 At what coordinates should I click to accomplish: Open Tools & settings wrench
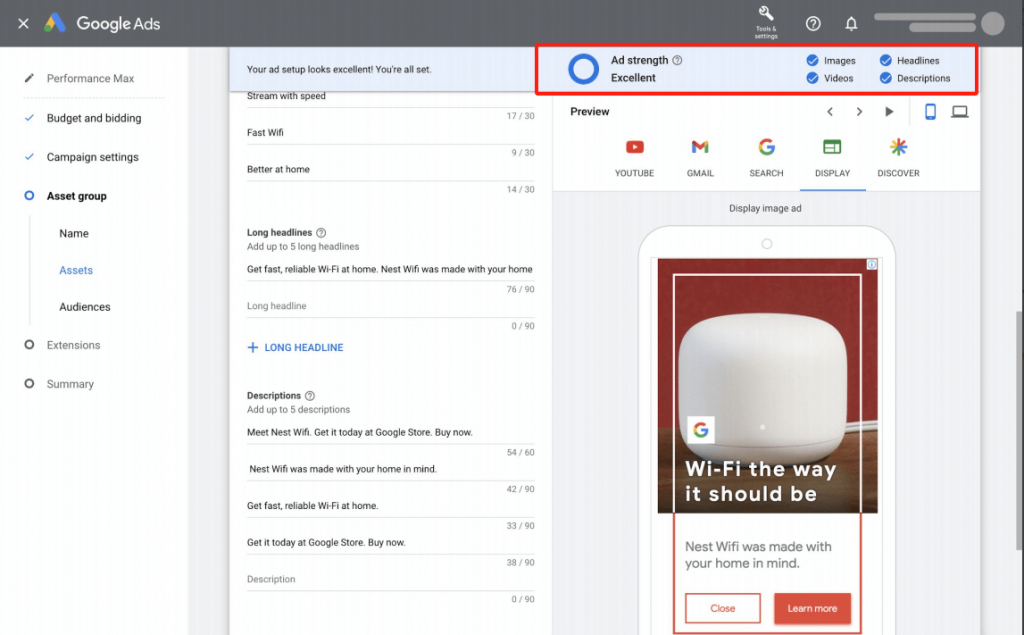pos(766,23)
